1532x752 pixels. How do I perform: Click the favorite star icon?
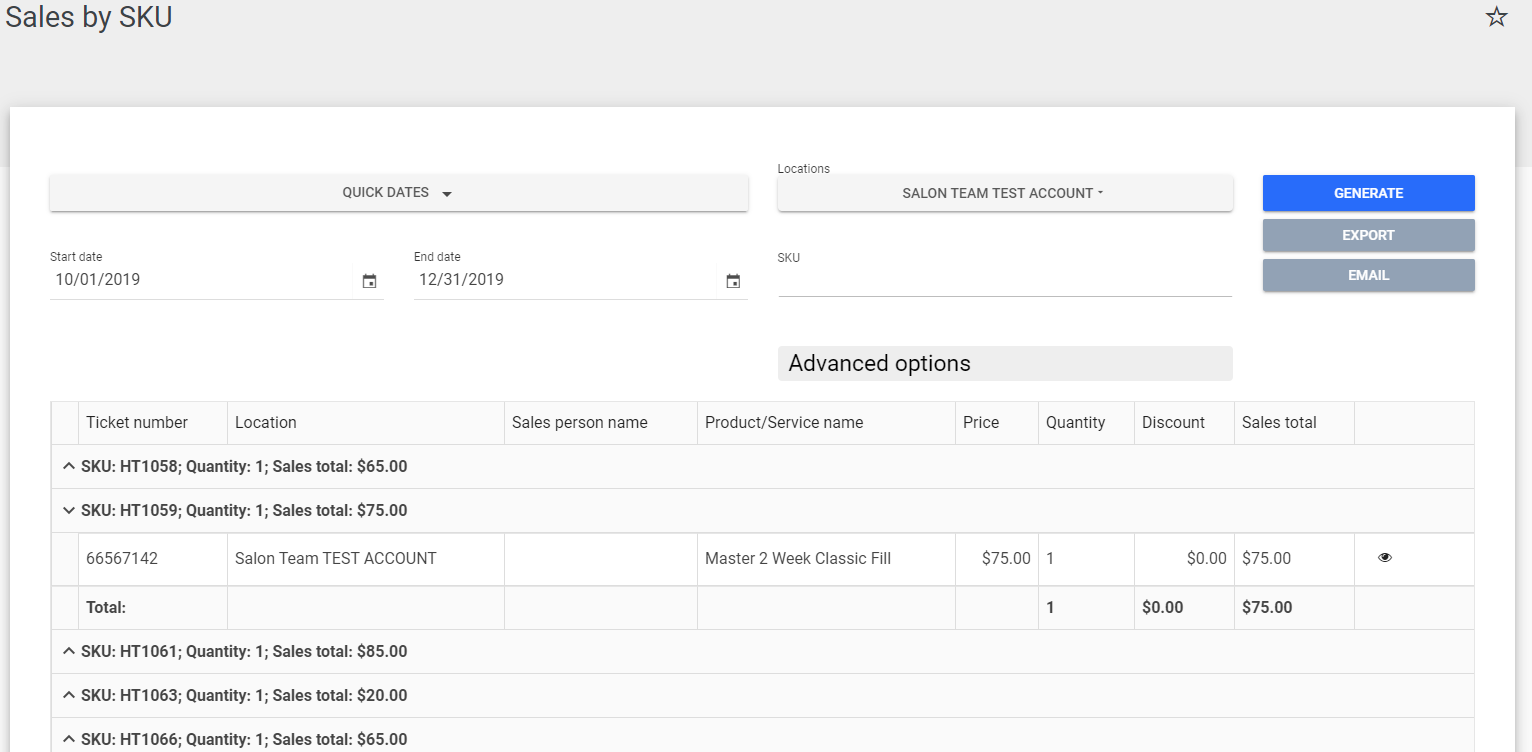pos(1496,17)
